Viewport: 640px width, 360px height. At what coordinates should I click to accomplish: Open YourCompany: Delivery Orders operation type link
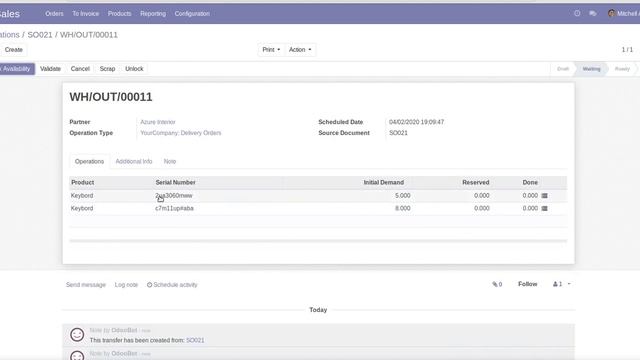tap(181, 133)
